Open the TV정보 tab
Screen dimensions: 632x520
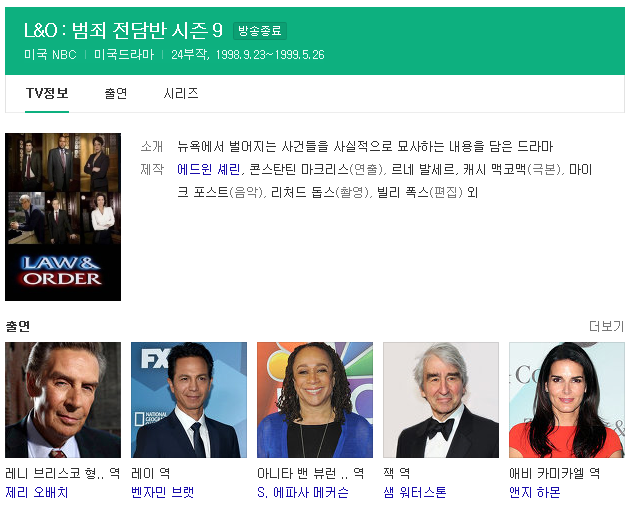(47, 94)
